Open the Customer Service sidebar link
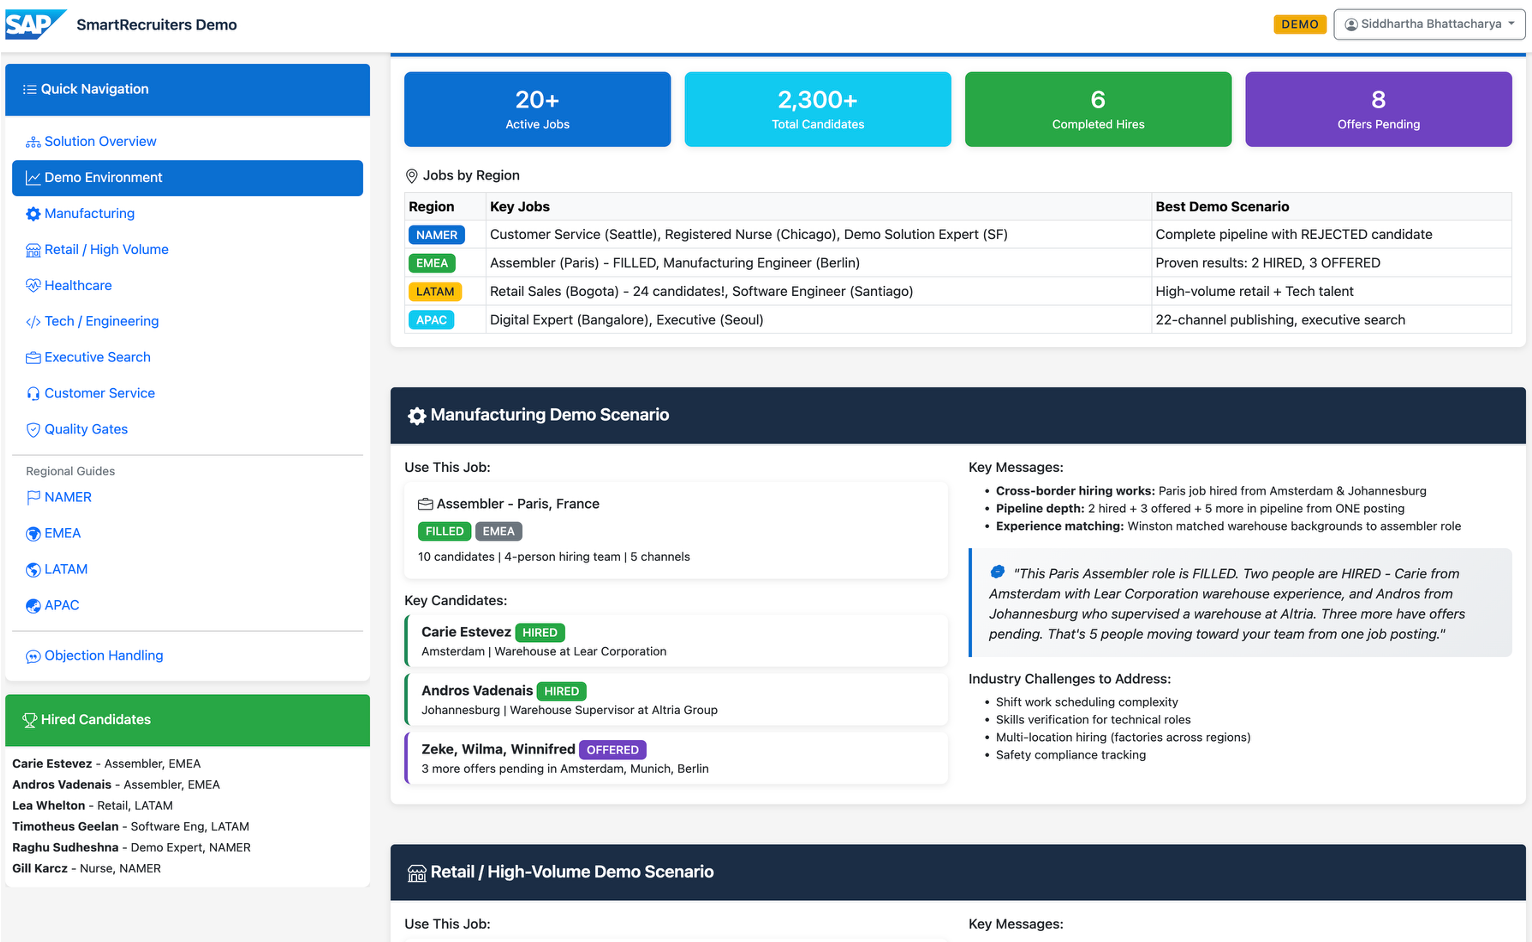 [x=99, y=394]
